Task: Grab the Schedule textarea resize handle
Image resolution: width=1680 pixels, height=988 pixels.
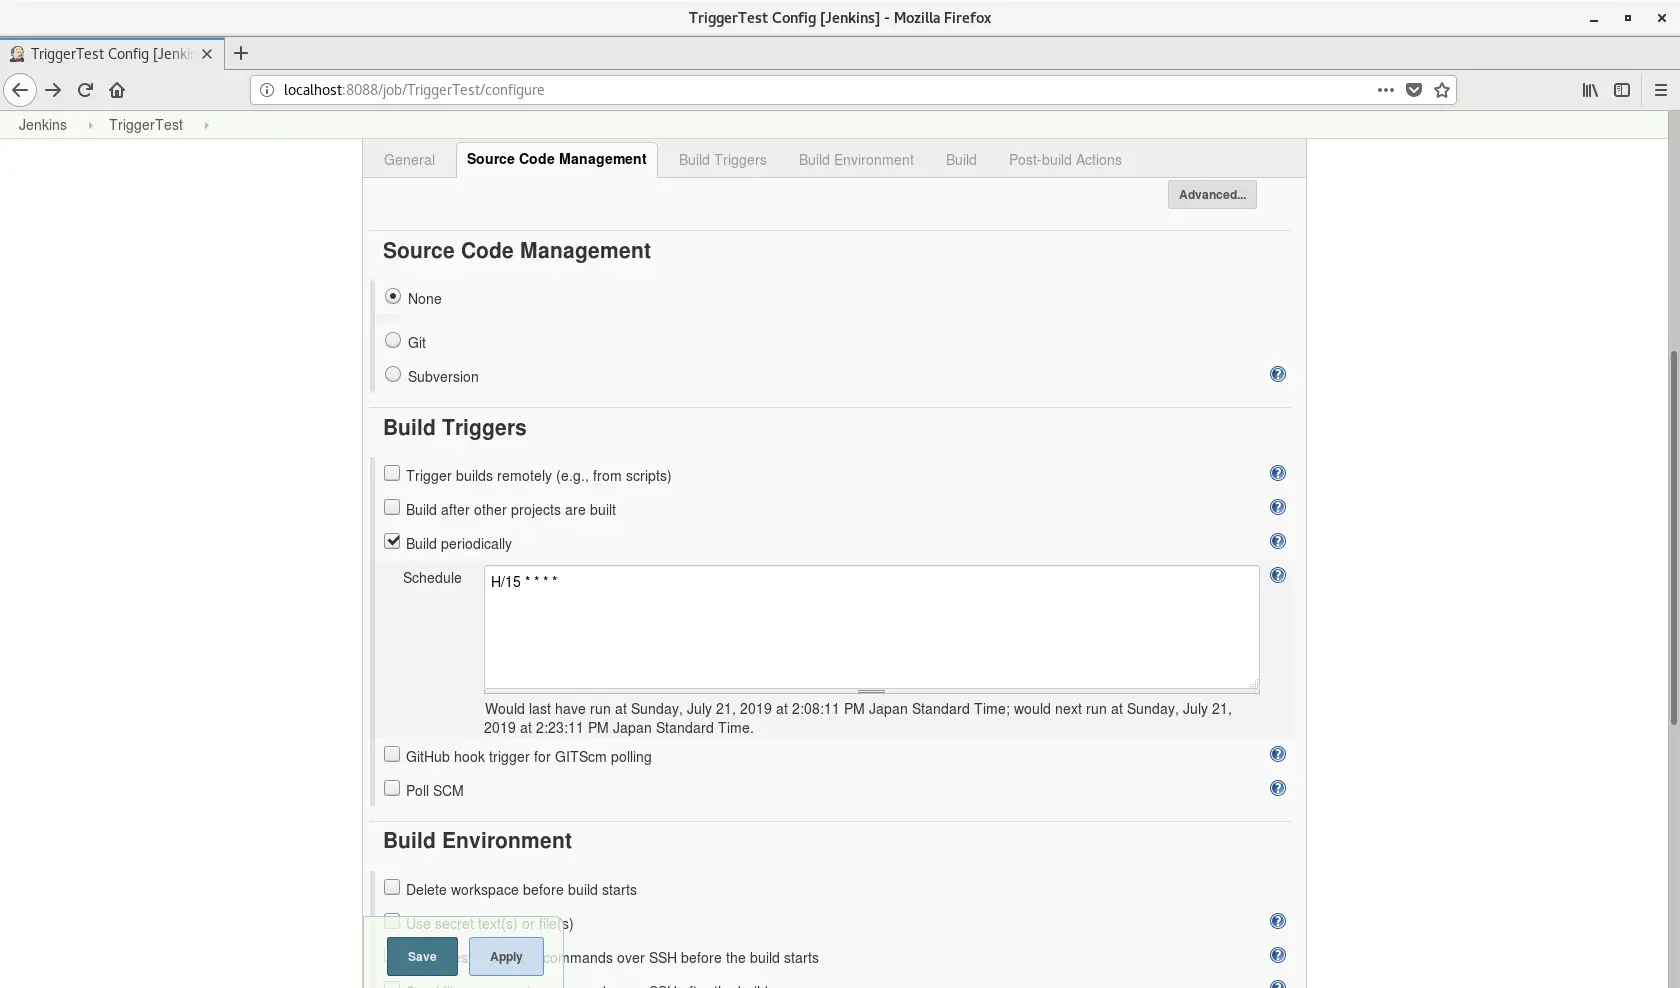Action: (x=872, y=691)
